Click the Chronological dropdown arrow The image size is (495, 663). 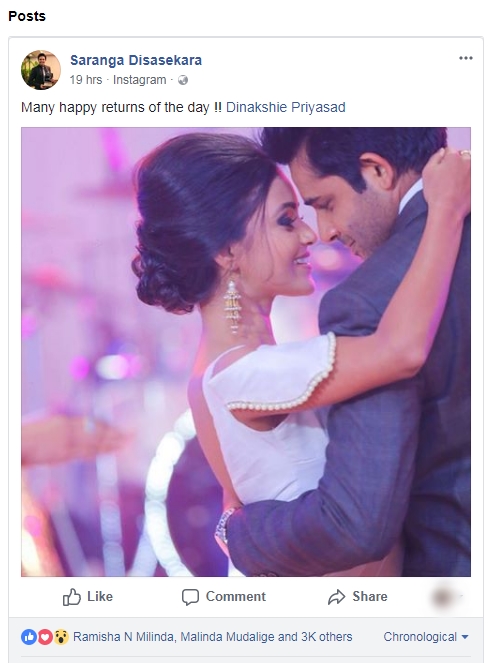(465, 637)
